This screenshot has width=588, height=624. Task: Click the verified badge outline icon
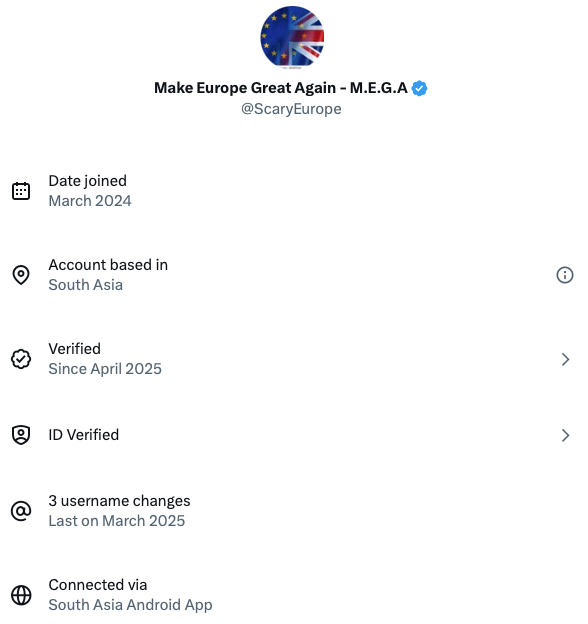coord(21,359)
